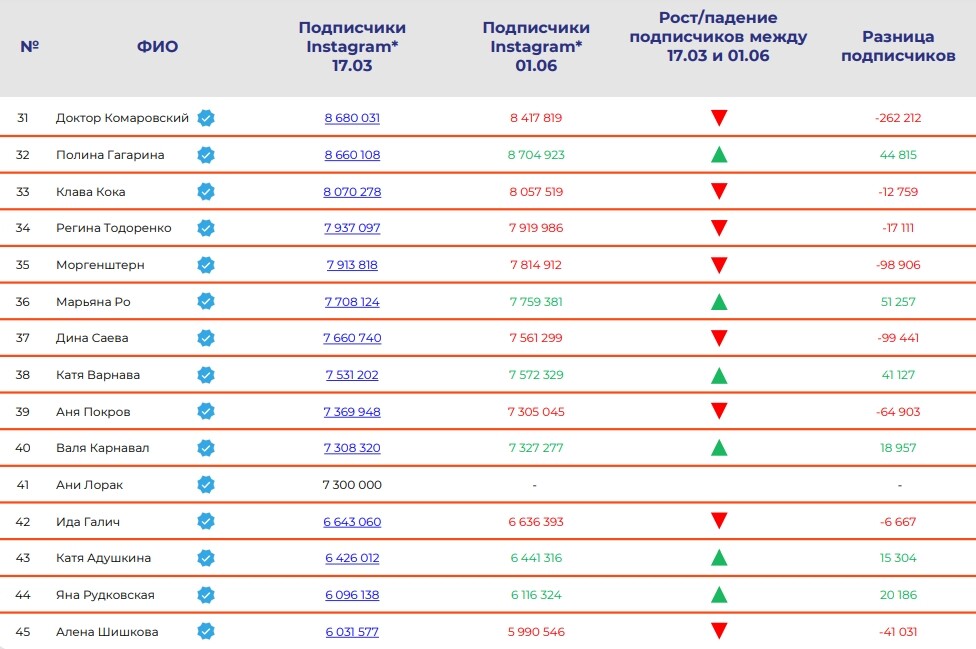Click verified badge next to Доктор Комаровский
The height and width of the screenshot is (649, 976).
pos(206,118)
